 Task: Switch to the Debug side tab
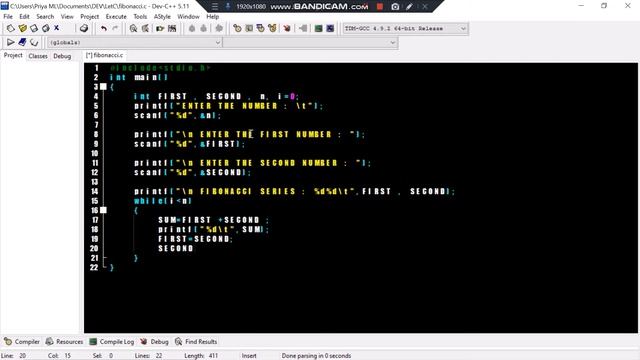[x=62, y=56]
